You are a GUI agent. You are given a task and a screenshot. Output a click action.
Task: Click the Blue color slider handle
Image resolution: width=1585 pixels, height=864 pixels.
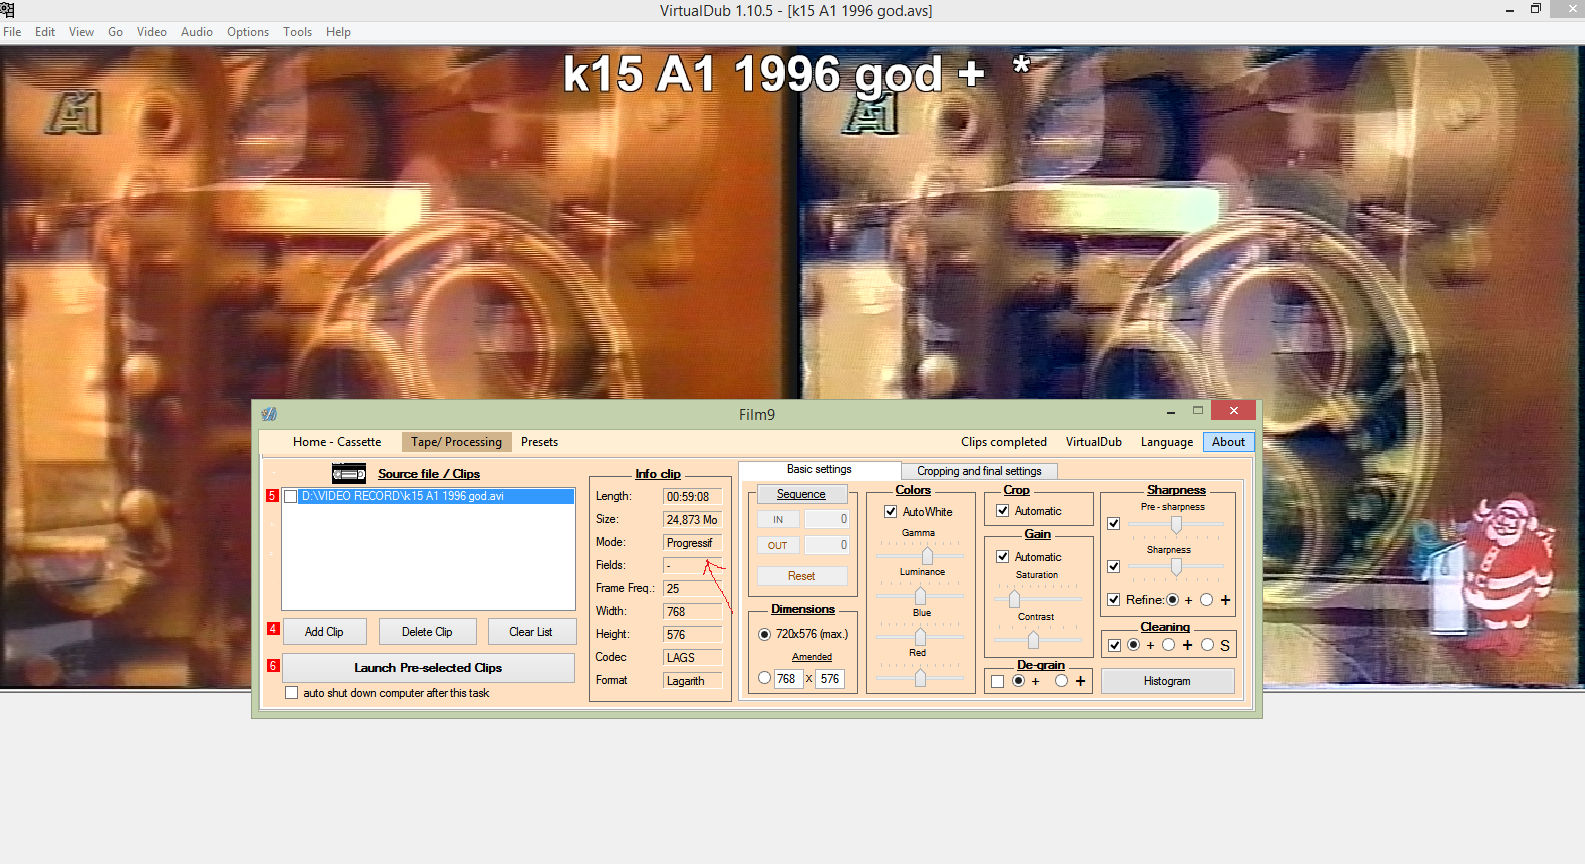pyautogui.click(x=920, y=637)
